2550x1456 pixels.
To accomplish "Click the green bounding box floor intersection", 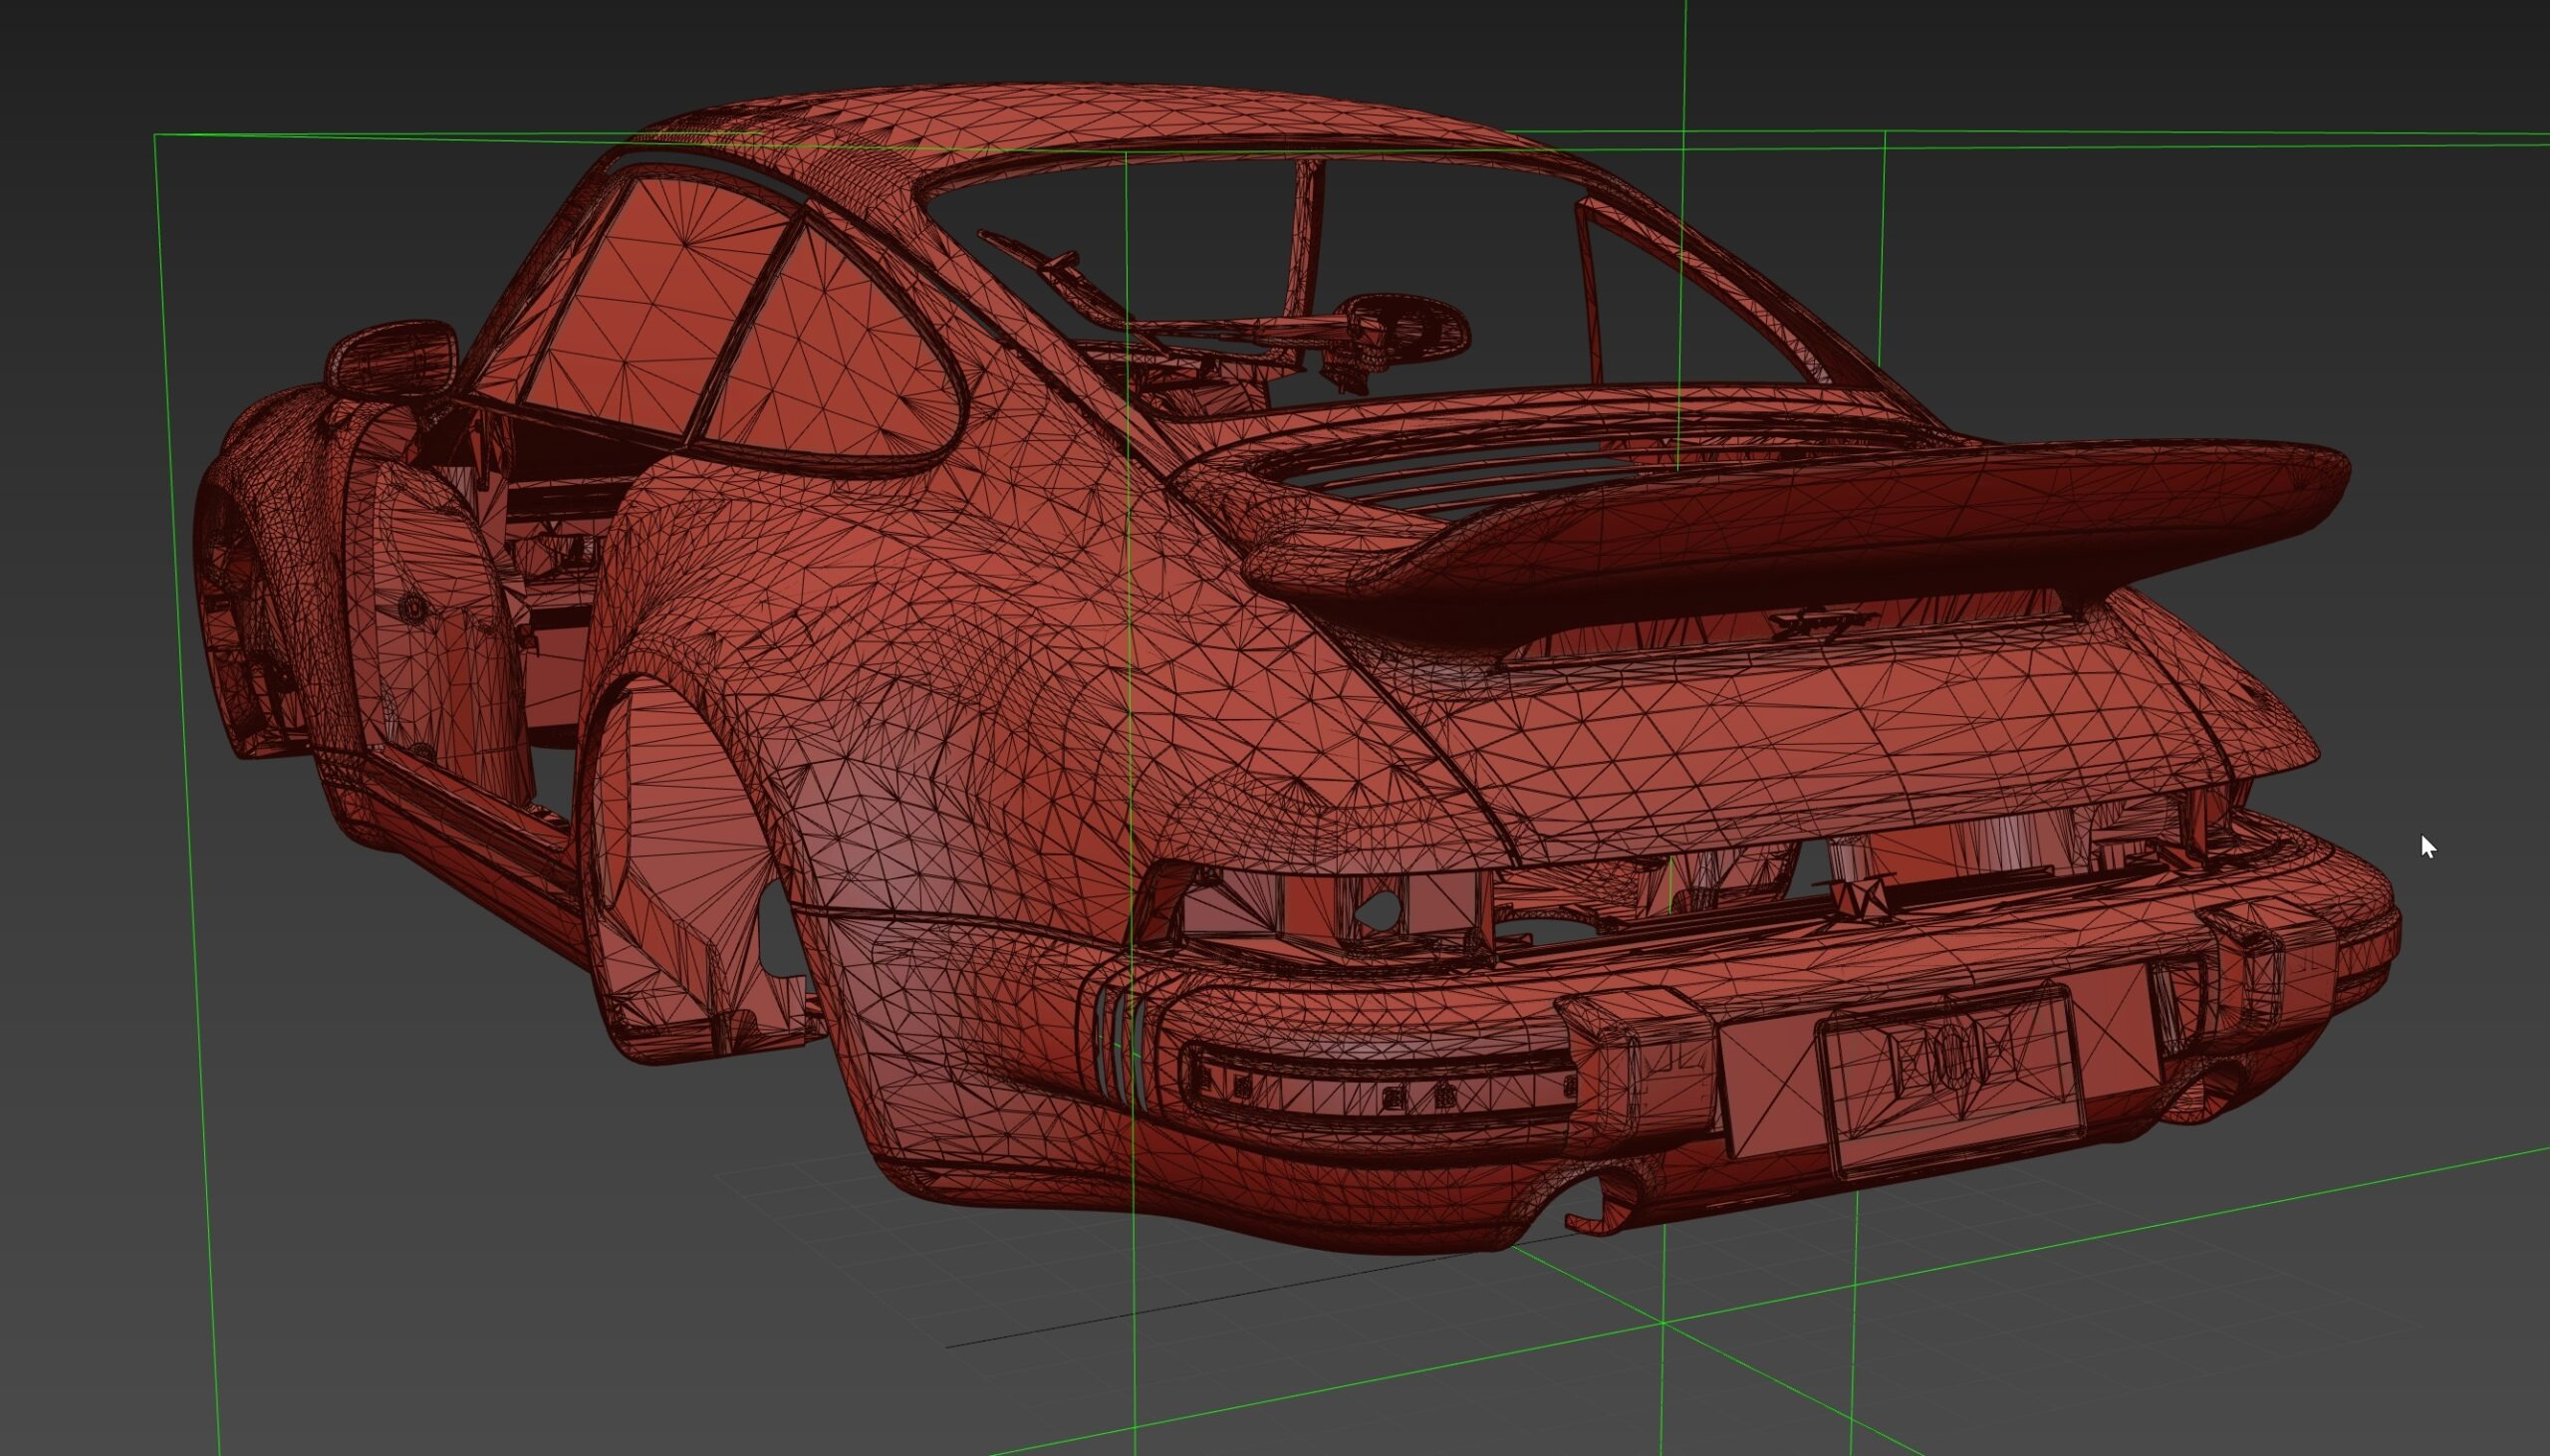I will (1663, 1322).
